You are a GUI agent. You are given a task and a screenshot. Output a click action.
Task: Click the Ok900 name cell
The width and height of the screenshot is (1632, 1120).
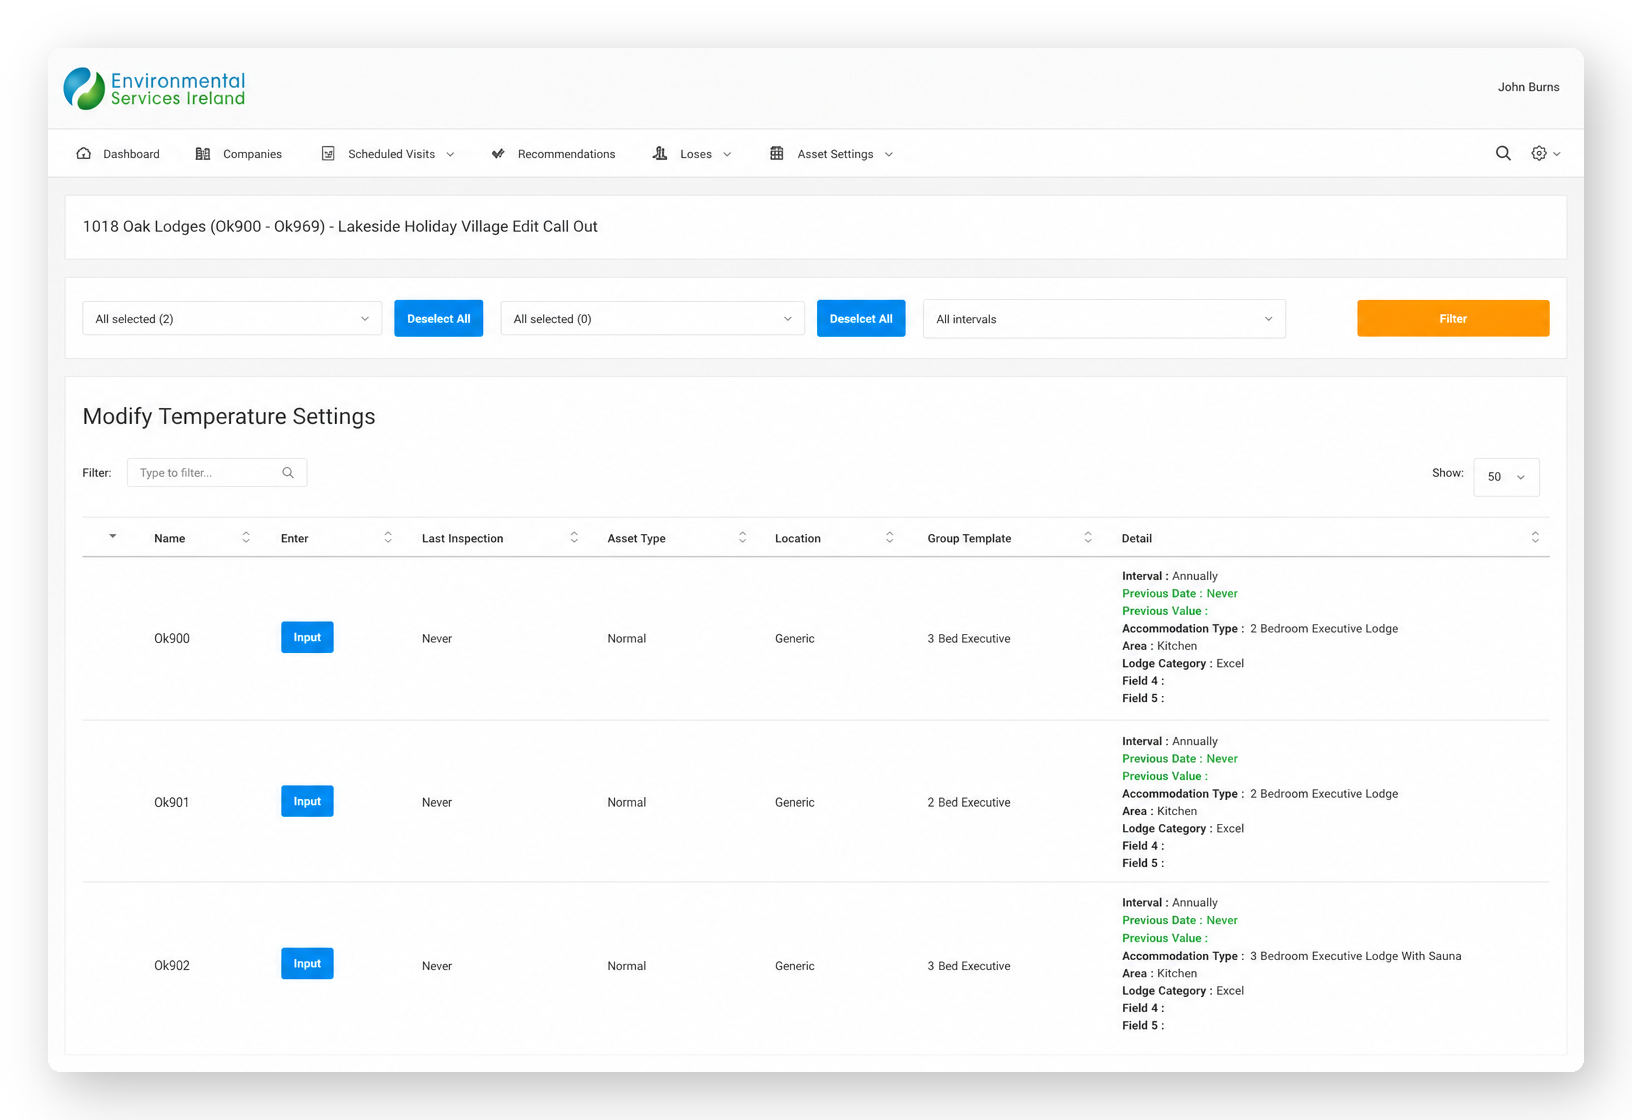pos(172,638)
